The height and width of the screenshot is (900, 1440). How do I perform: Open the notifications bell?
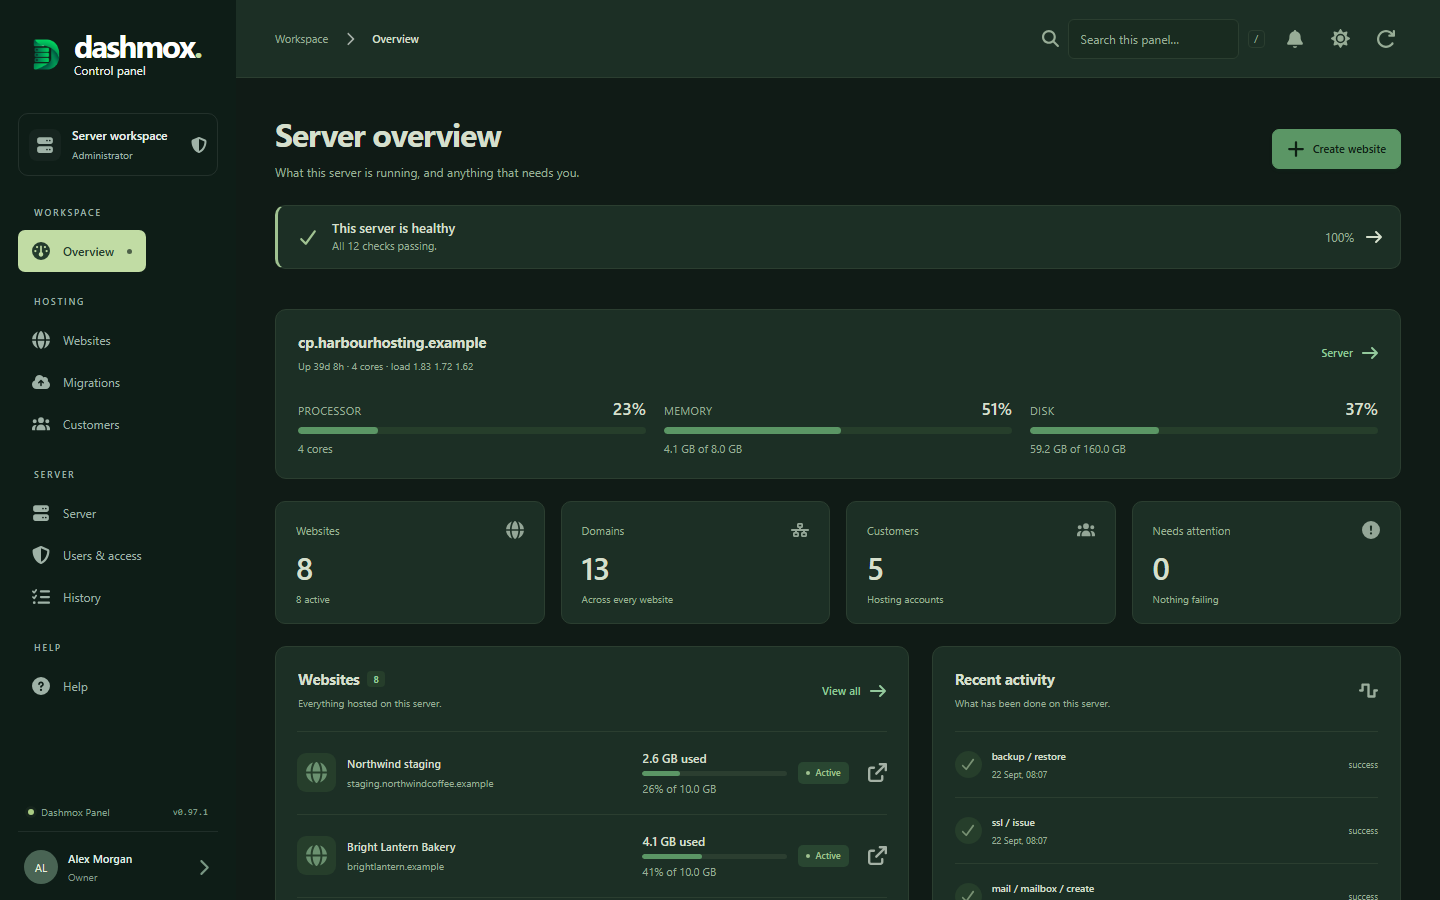(1295, 39)
